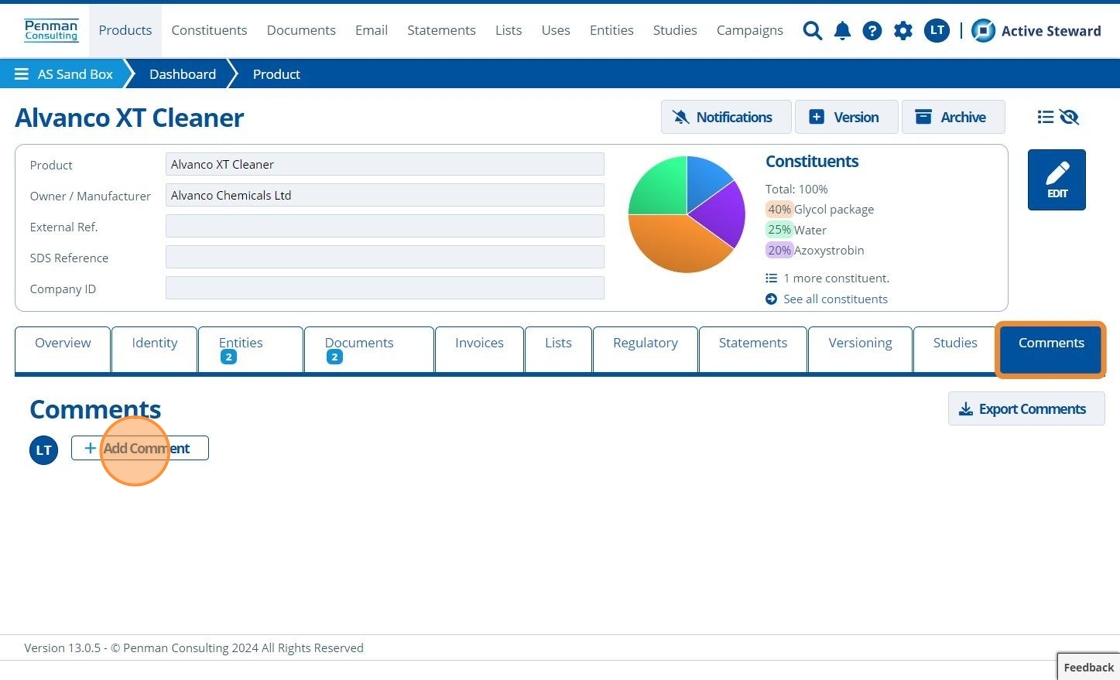Switch to the Lists product tab

[558, 349]
